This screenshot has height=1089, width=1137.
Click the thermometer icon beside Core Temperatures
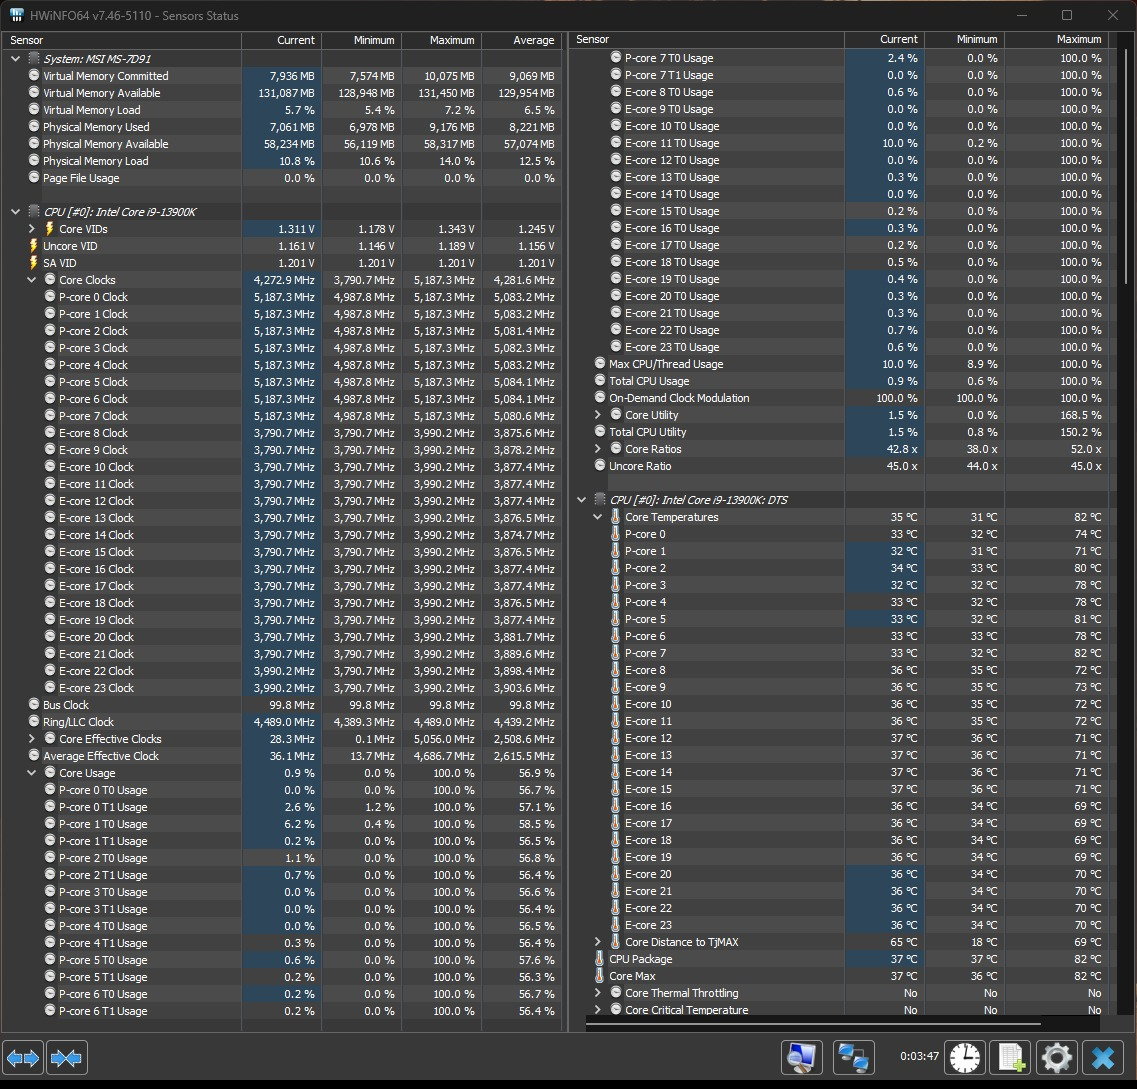pyautogui.click(x=616, y=517)
